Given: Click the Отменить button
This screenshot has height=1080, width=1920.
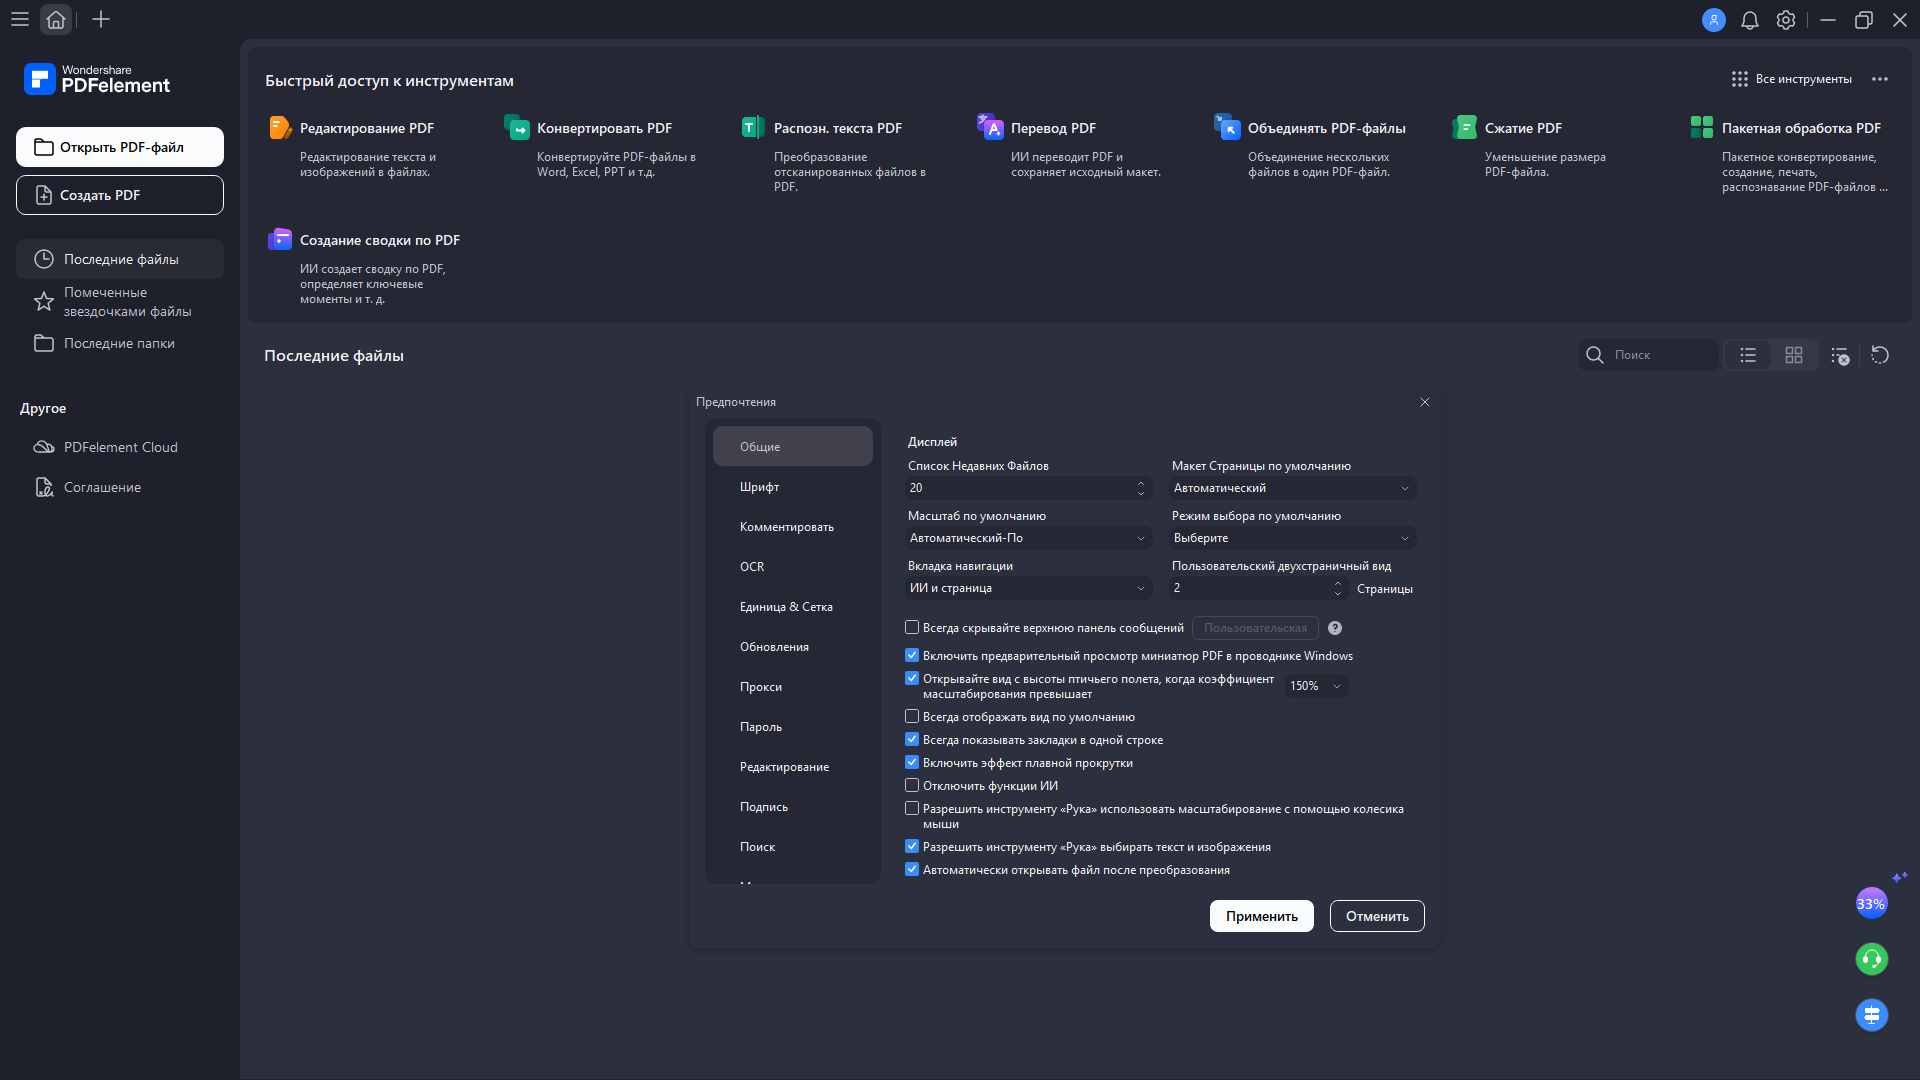Looking at the screenshot, I should 1376,916.
